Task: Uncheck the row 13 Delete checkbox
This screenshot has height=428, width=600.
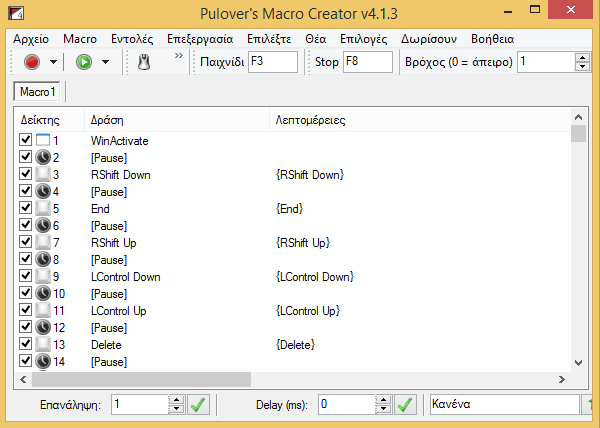Action: click(x=25, y=344)
